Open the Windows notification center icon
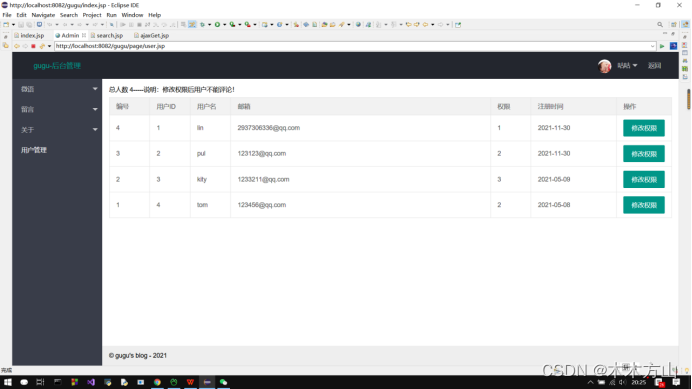692x389 pixels. pos(676,382)
